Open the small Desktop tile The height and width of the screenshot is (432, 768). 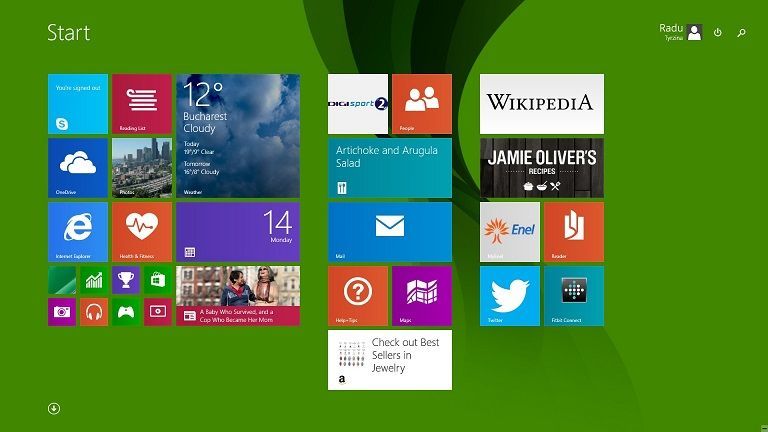coord(62,280)
